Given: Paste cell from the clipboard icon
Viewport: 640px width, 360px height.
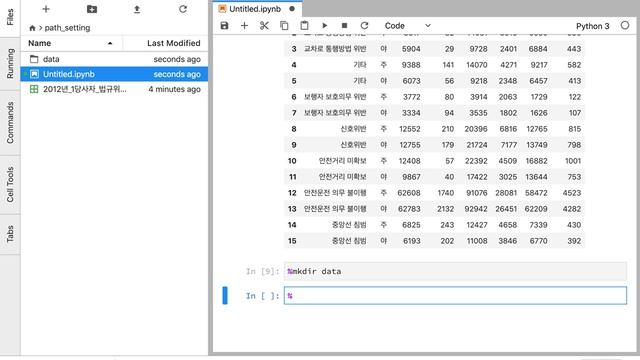Looking at the screenshot, I should click(x=304, y=26).
